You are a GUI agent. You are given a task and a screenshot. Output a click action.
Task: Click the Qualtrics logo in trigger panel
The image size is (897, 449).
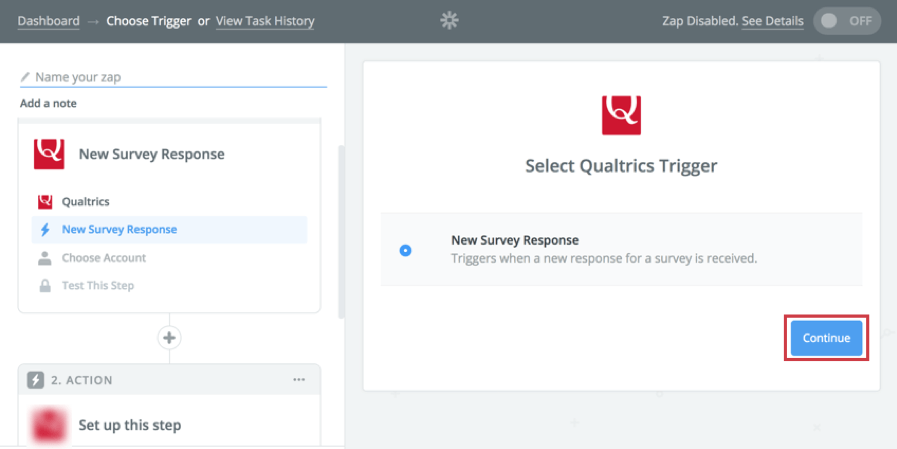coord(620,115)
